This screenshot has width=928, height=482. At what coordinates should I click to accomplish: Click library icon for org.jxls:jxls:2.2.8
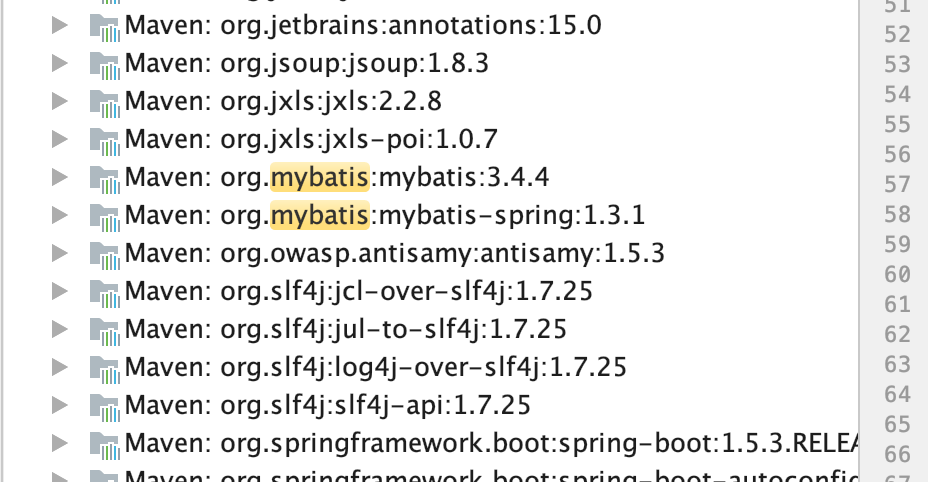105,103
